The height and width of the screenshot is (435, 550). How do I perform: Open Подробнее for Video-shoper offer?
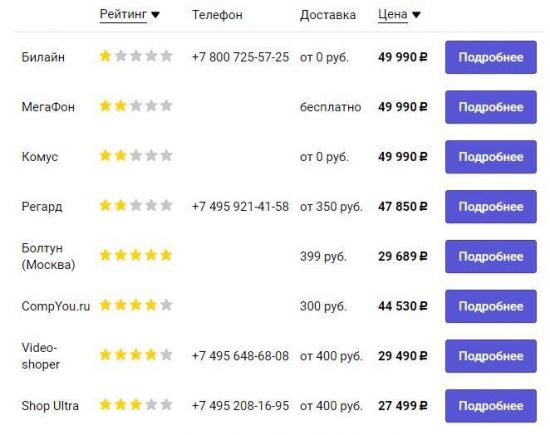[491, 356]
